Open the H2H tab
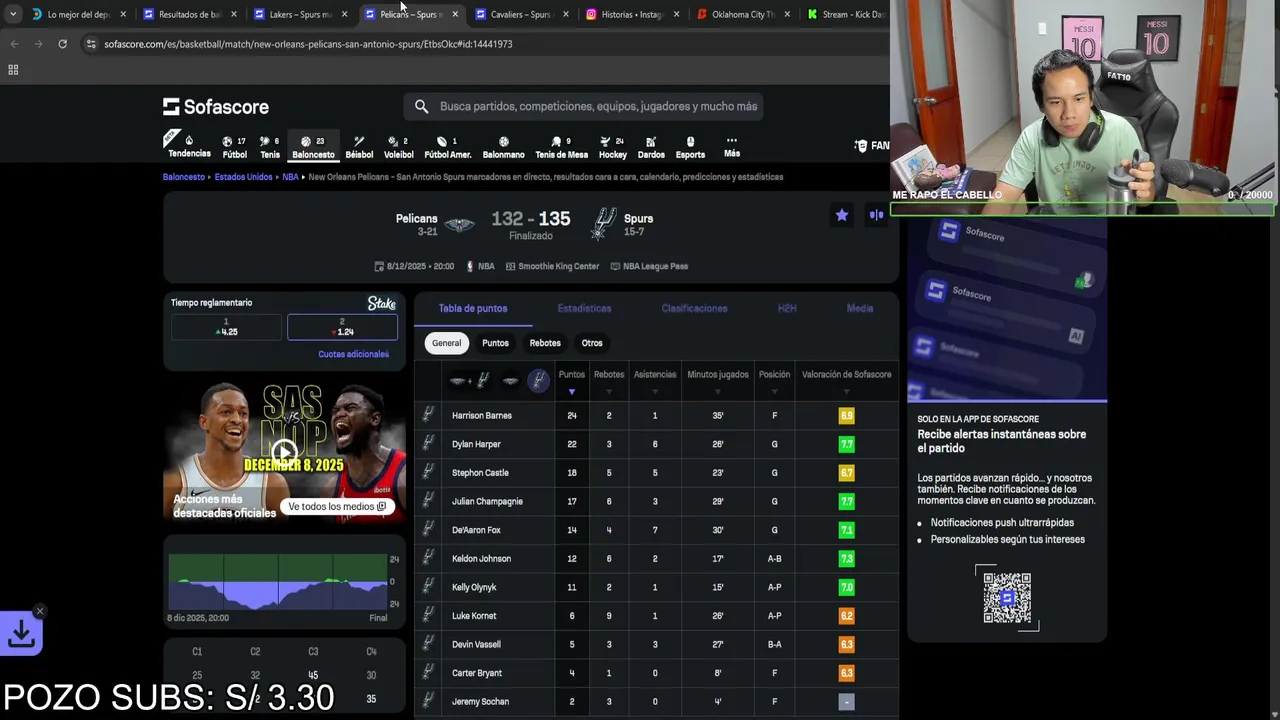The height and width of the screenshot is (720, 1280). coord(787,308)
